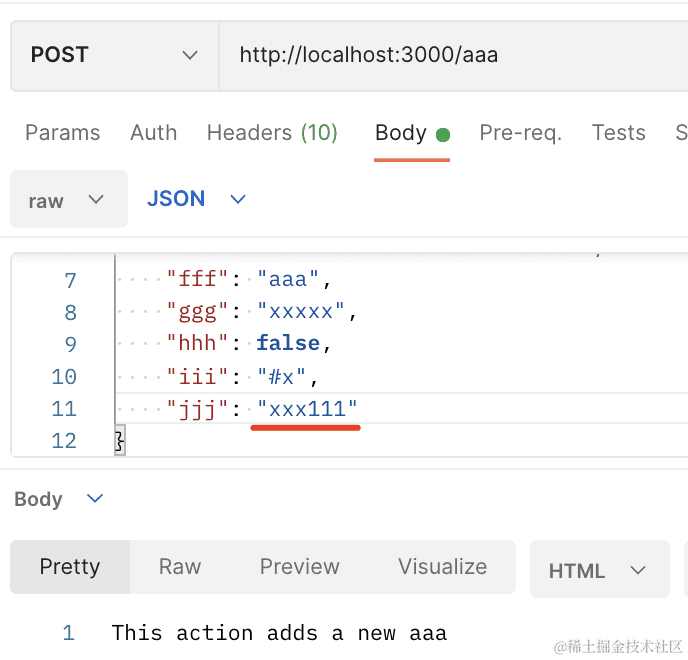688x660 pixels.
Task: Go to the Pre-req. tab
Action: [x=520, y=133]
